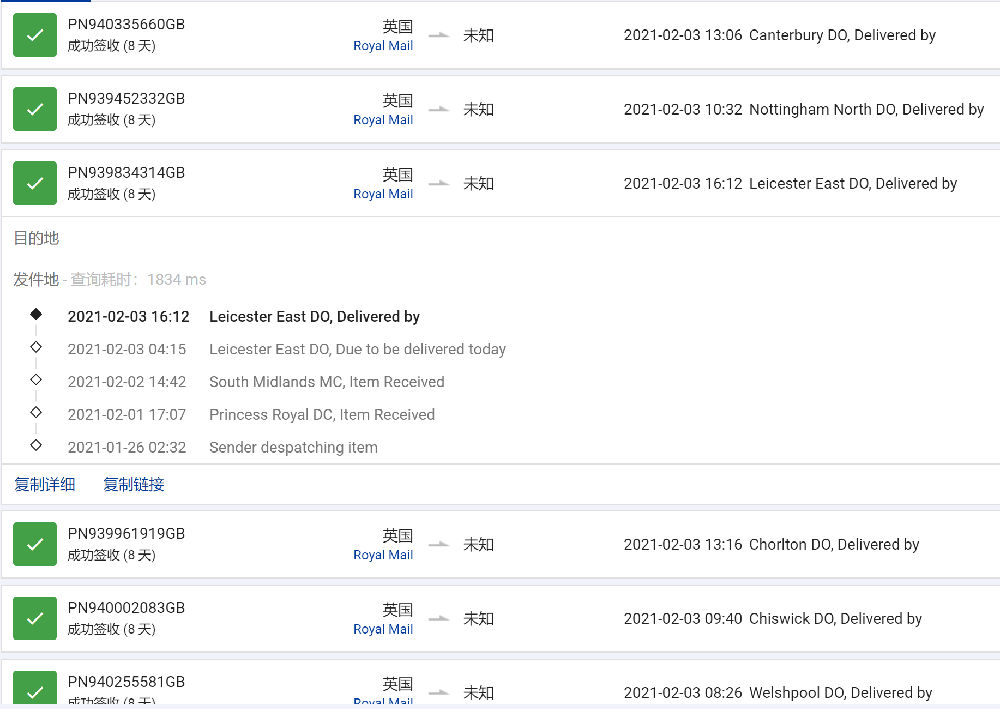Select the Sender despatching item event marker
Viewport: 1000px width, 709px height.
(x=36, y=445)
